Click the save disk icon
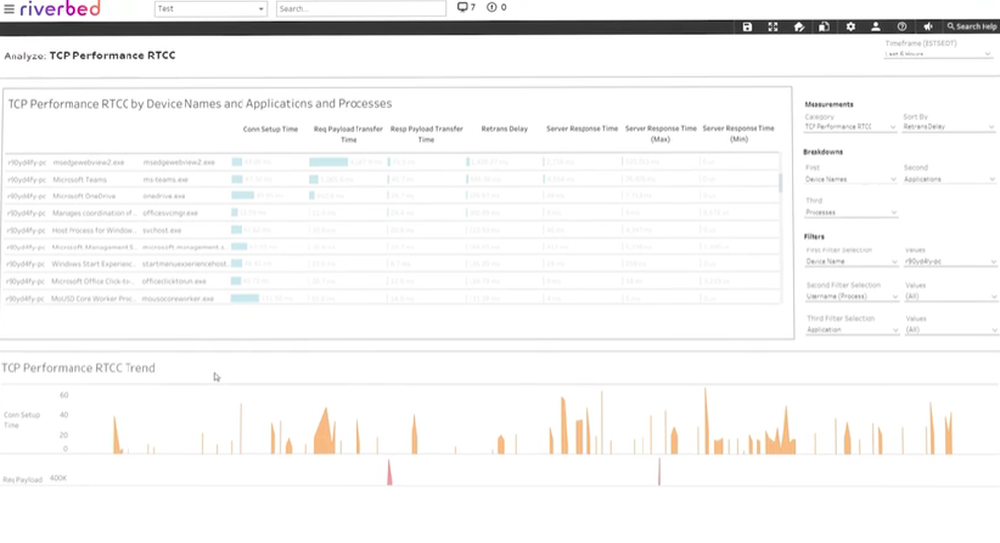Image resolution: width=1000 pixels, height=543 pixels. (x=747, y=27)
